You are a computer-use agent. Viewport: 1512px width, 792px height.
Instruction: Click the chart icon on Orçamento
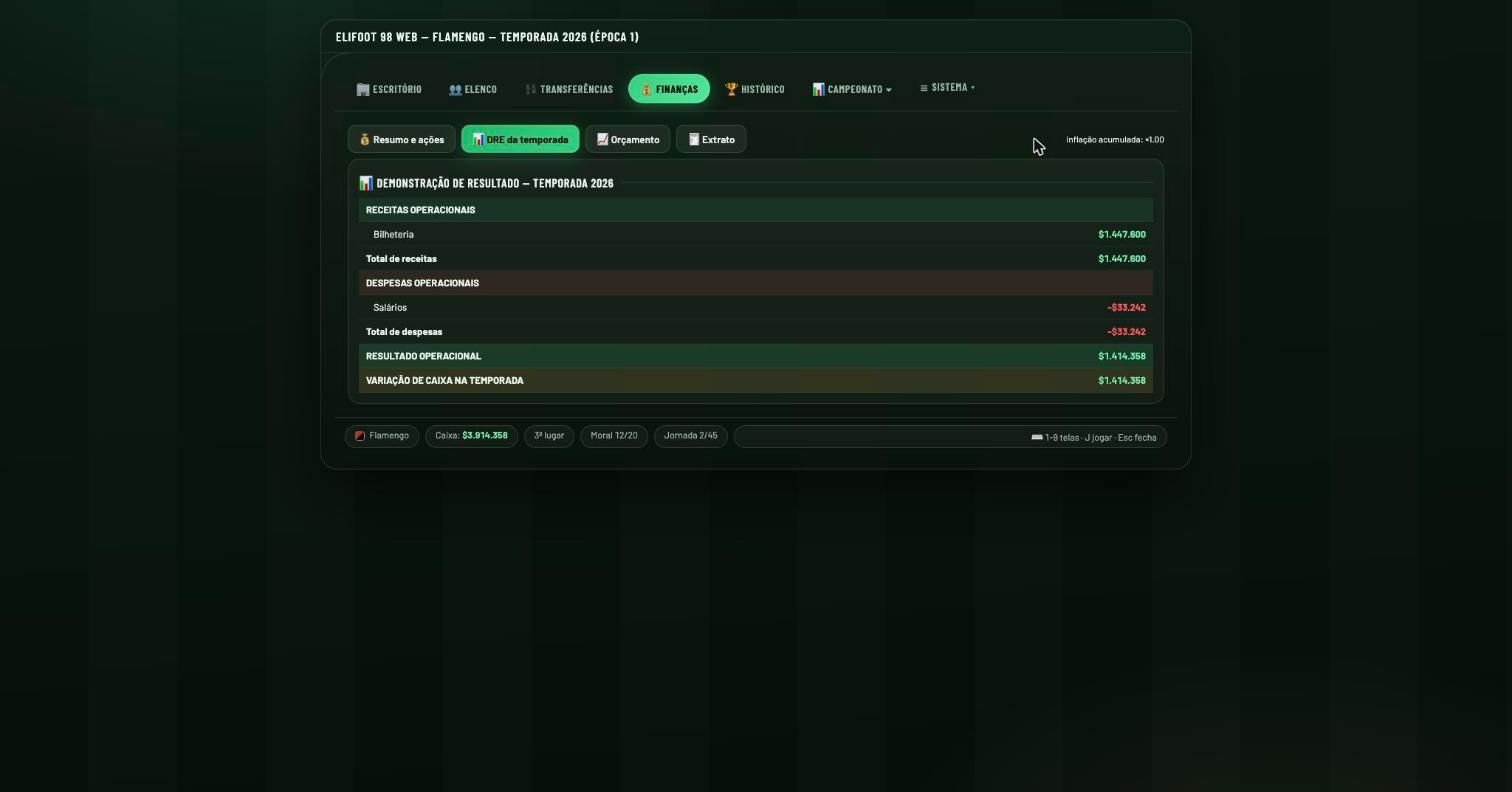click(602, 139)
